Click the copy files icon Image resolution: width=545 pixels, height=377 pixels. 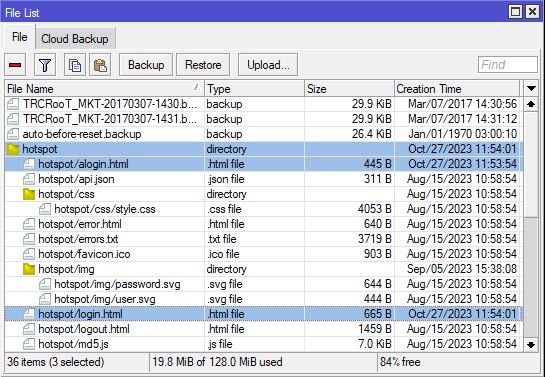(75, 65)
